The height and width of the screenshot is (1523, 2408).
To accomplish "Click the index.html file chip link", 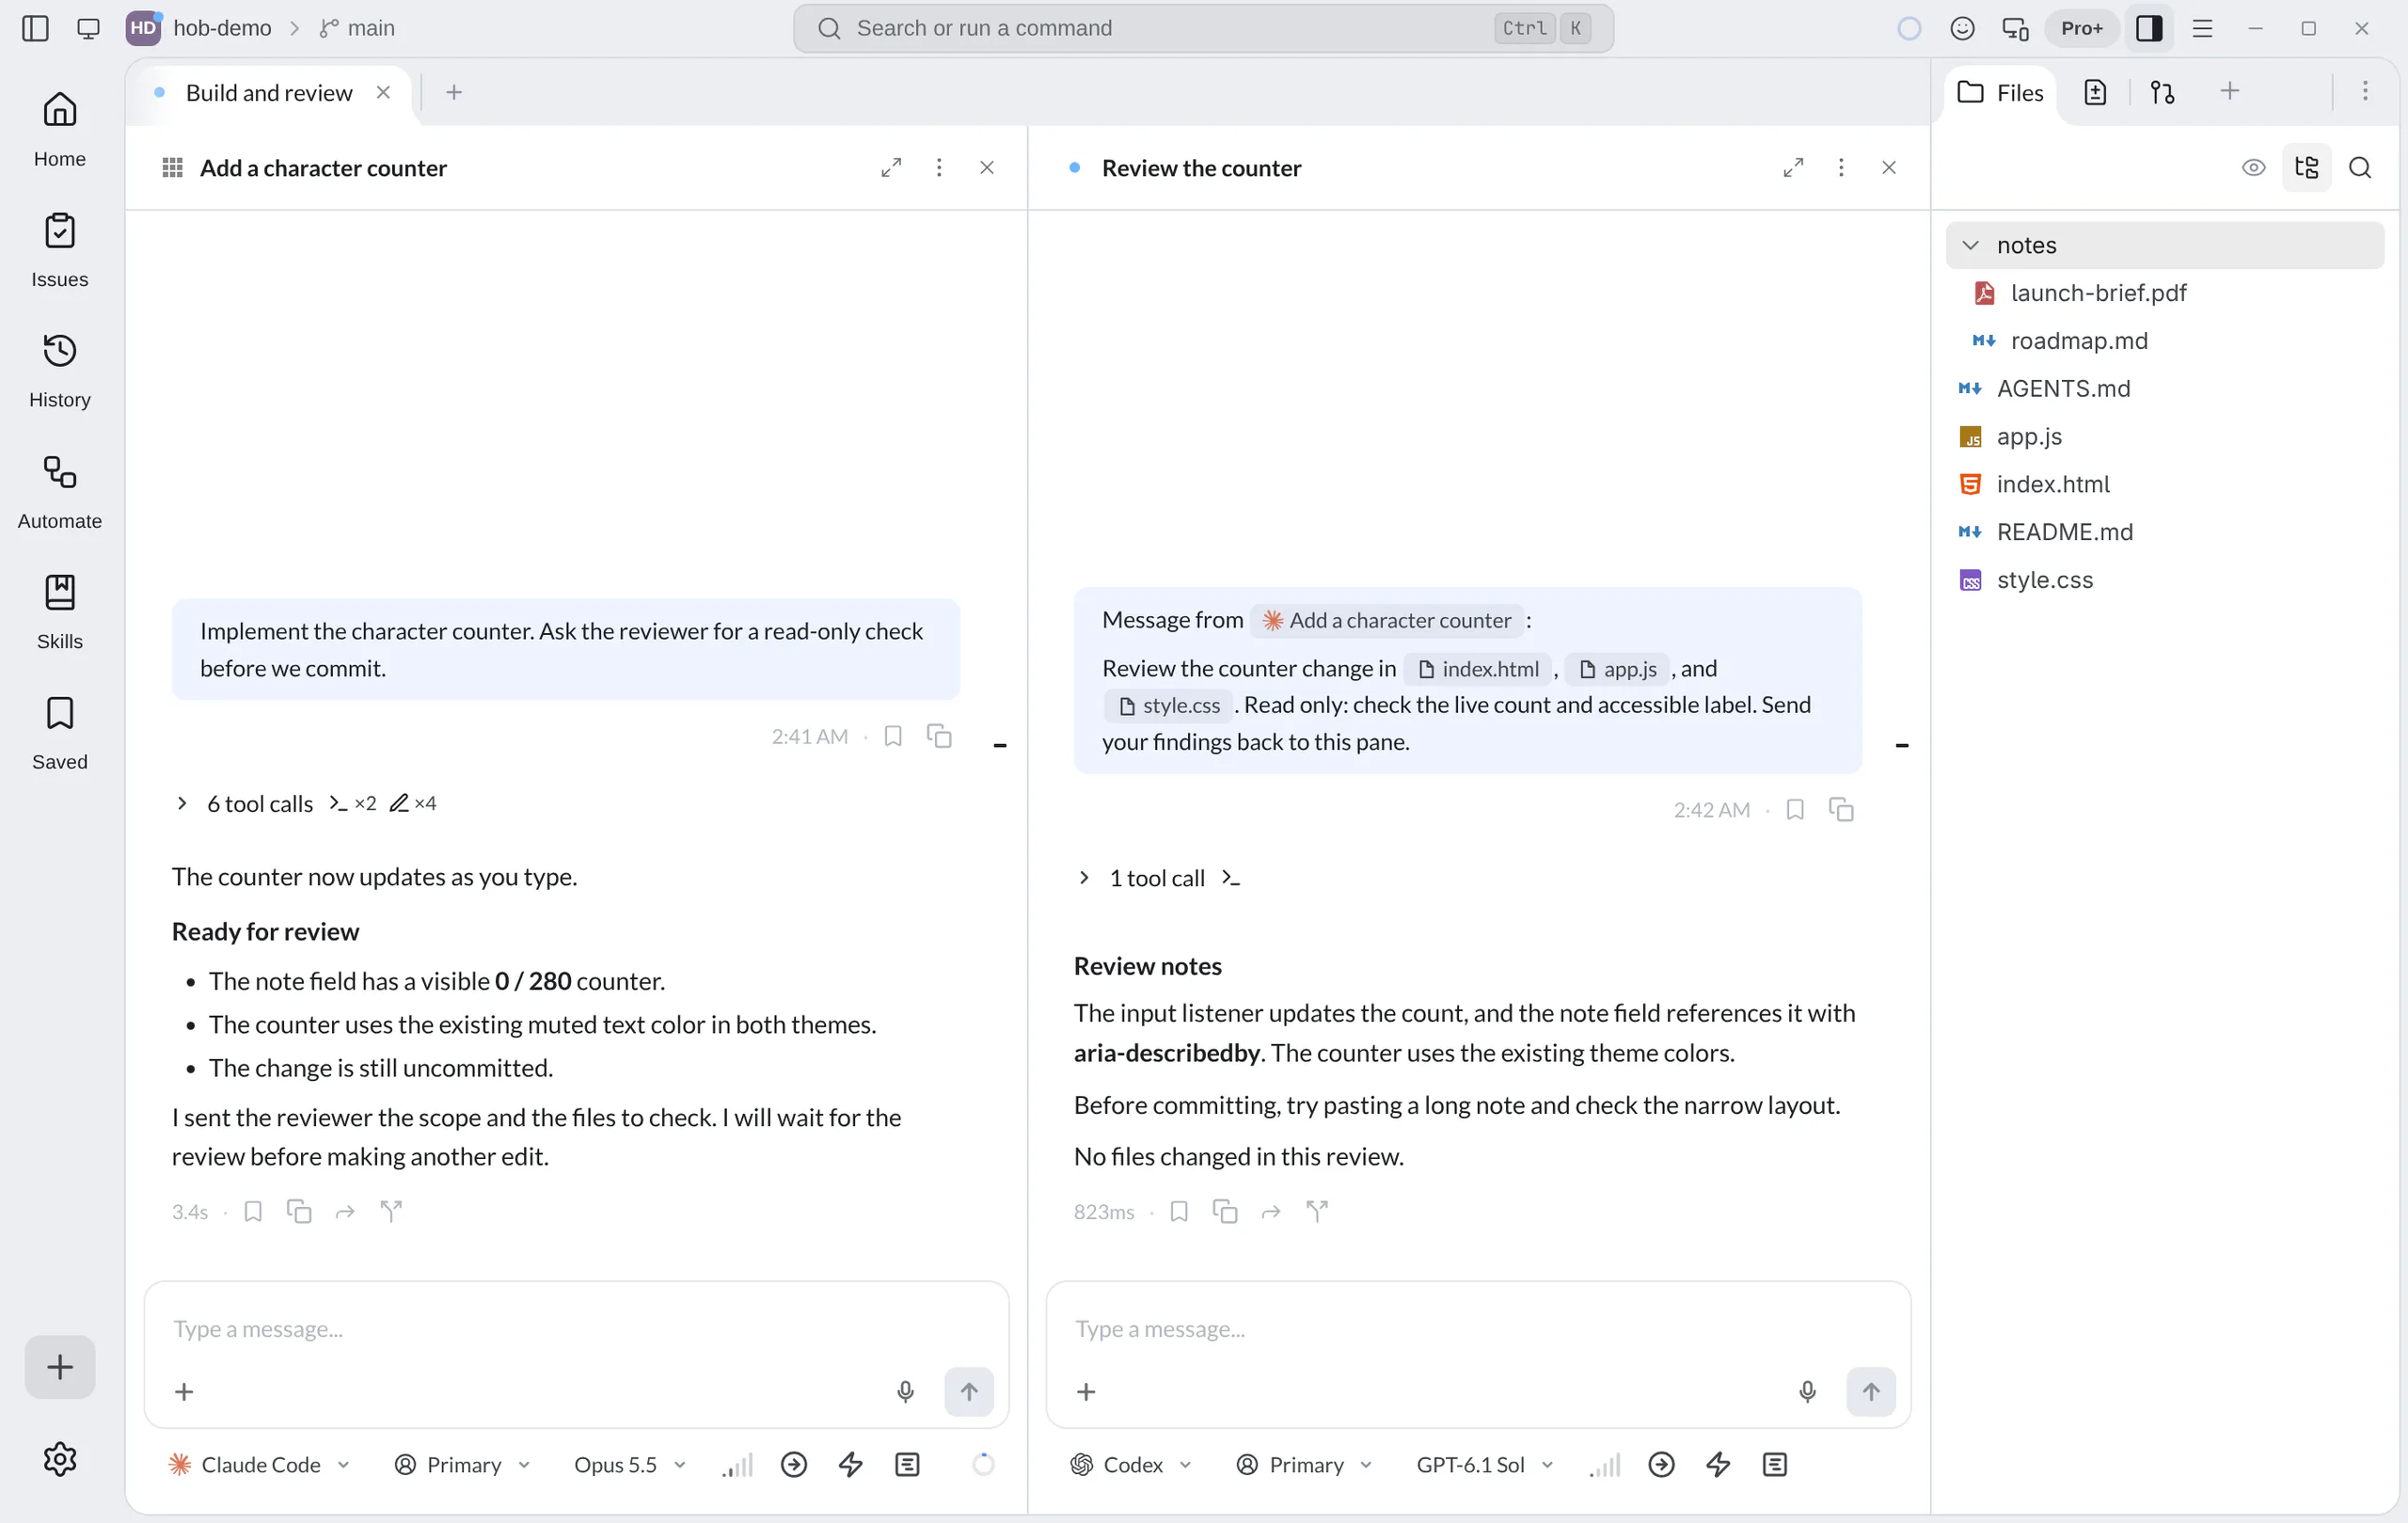I will 1478,668.
